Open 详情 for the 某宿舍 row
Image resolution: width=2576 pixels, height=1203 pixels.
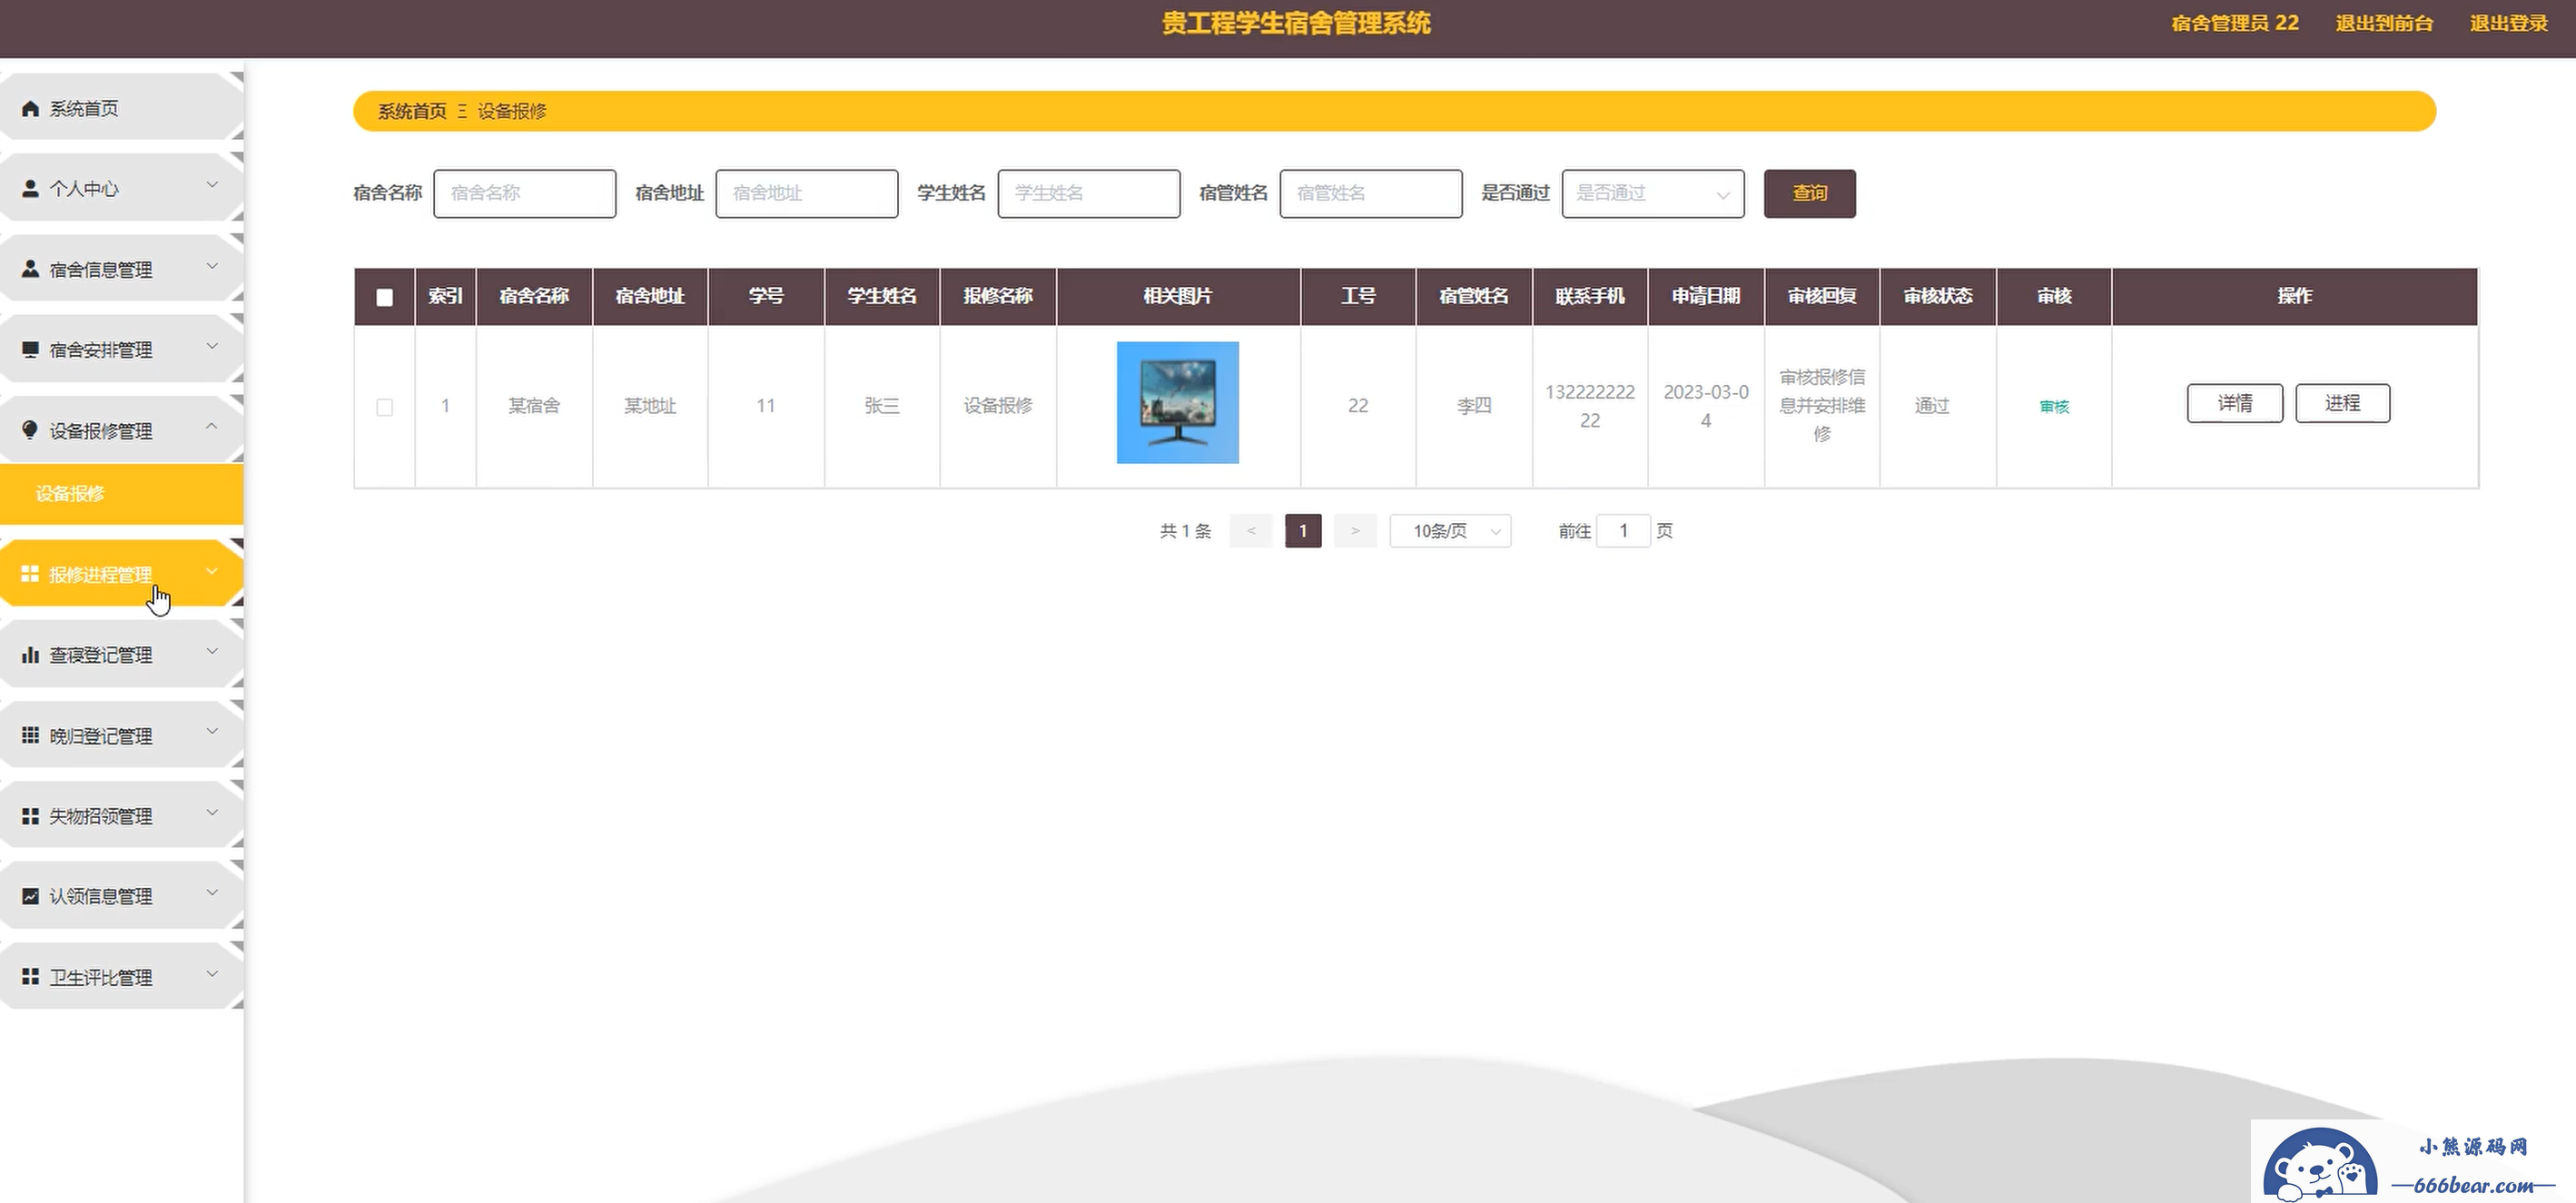point(2234,403)
